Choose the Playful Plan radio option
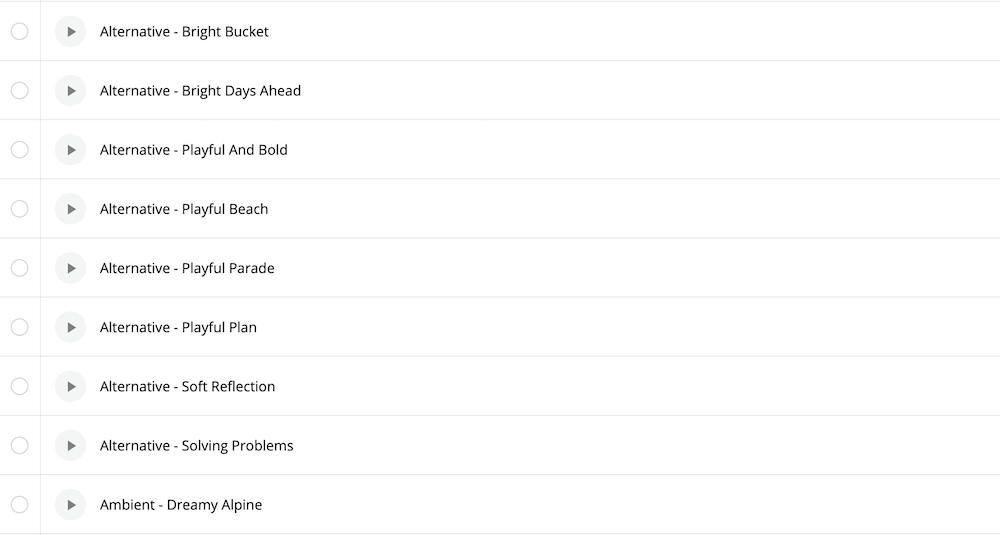This screenshot has height=535, width=1000. pos(19,327)
